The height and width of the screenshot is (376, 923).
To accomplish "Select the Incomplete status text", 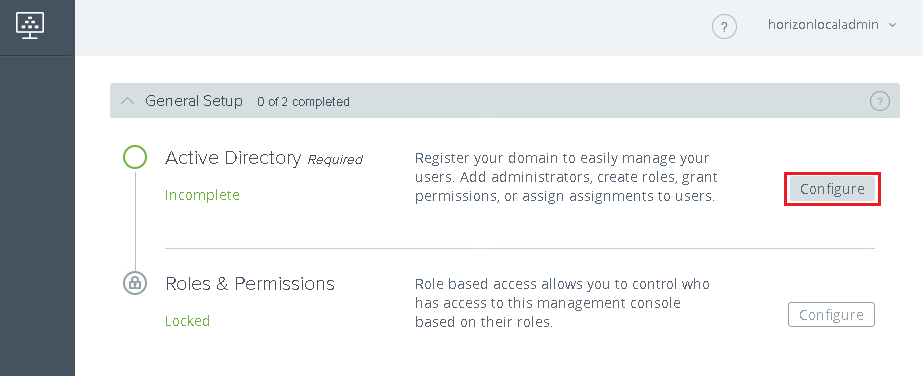I will click(202, 195).
